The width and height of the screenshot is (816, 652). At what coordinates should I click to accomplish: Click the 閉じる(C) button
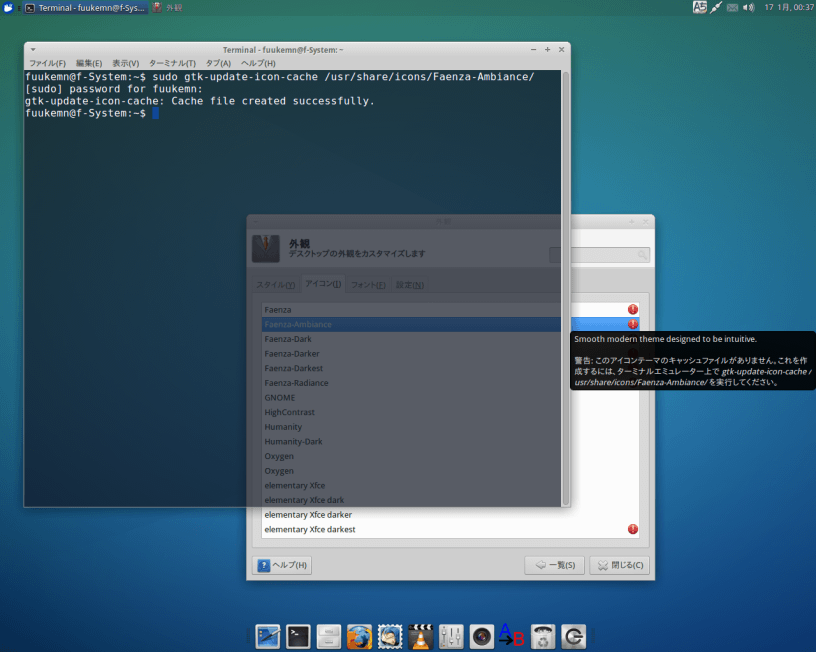[620, 565]
